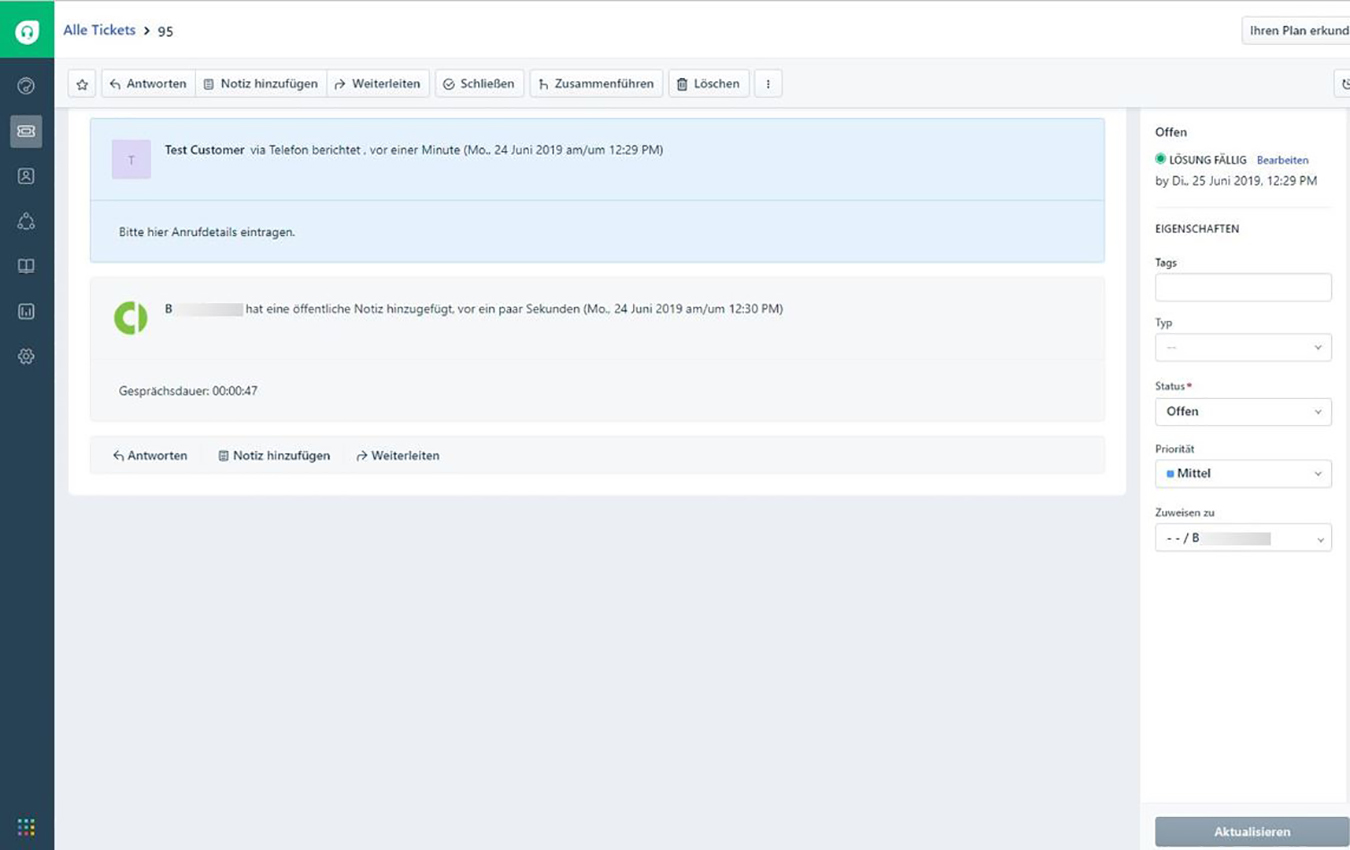The image size is (1350, 850).
Task: Open the three-dot more options menu
Action: (768, 83)
